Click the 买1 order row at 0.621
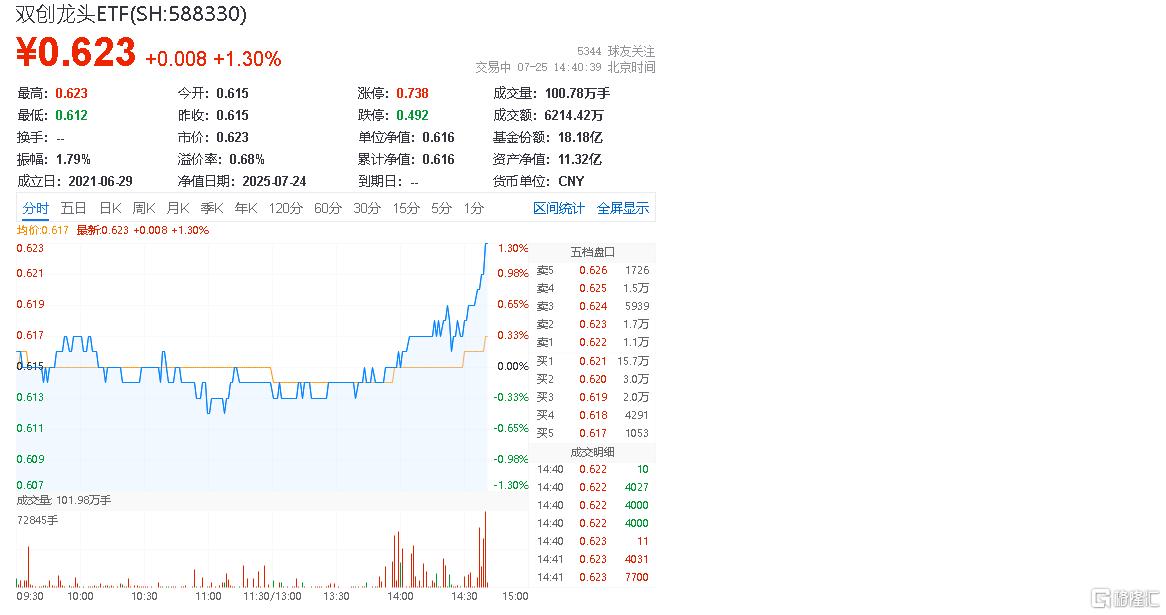This screenshot has height=615, width=1166. click(593, 361)
